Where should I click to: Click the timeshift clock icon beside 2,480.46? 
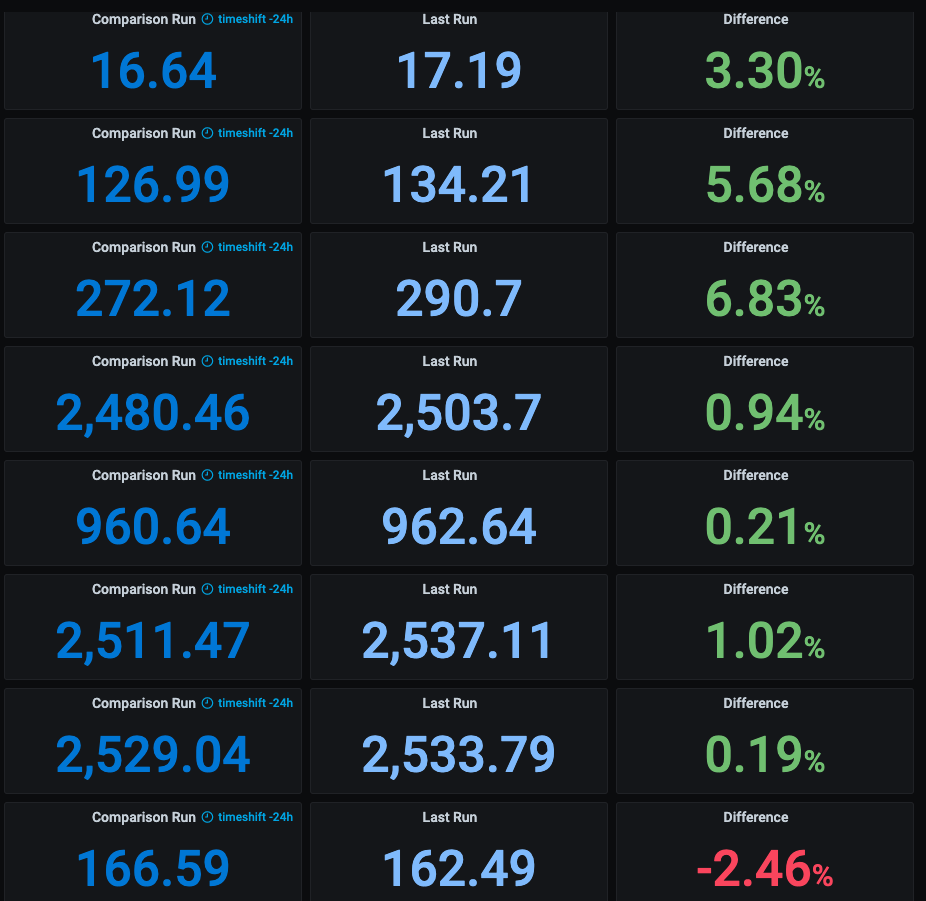coord(207,361)
